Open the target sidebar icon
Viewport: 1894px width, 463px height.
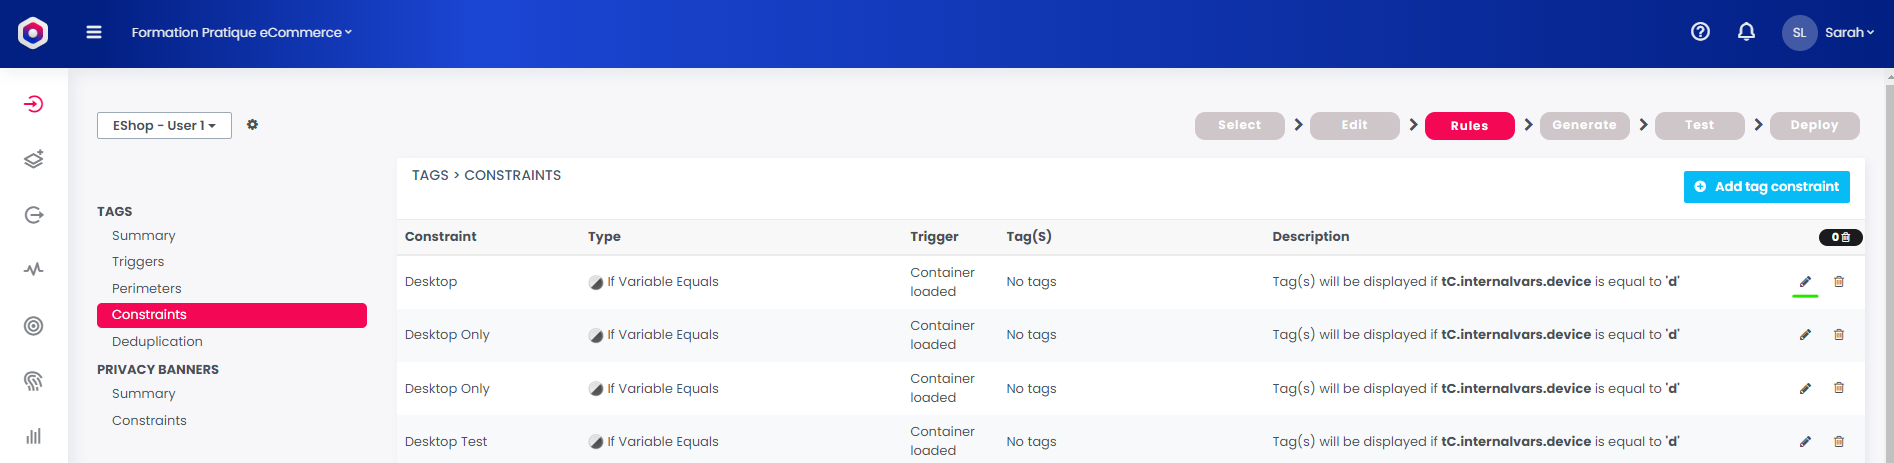click(x=34, y=326)
